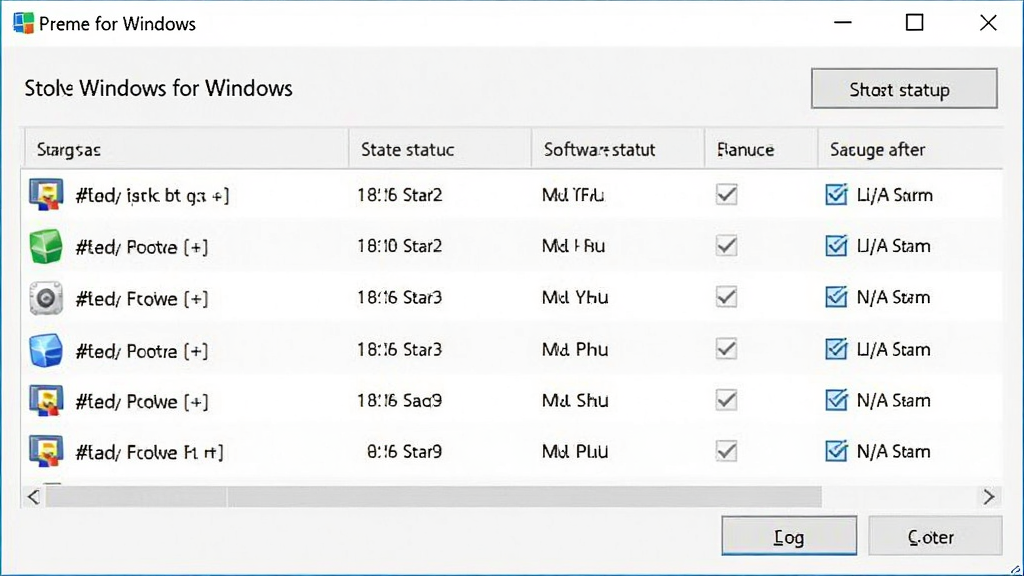Sort by the Software statut column header

[x=618, y=150]
